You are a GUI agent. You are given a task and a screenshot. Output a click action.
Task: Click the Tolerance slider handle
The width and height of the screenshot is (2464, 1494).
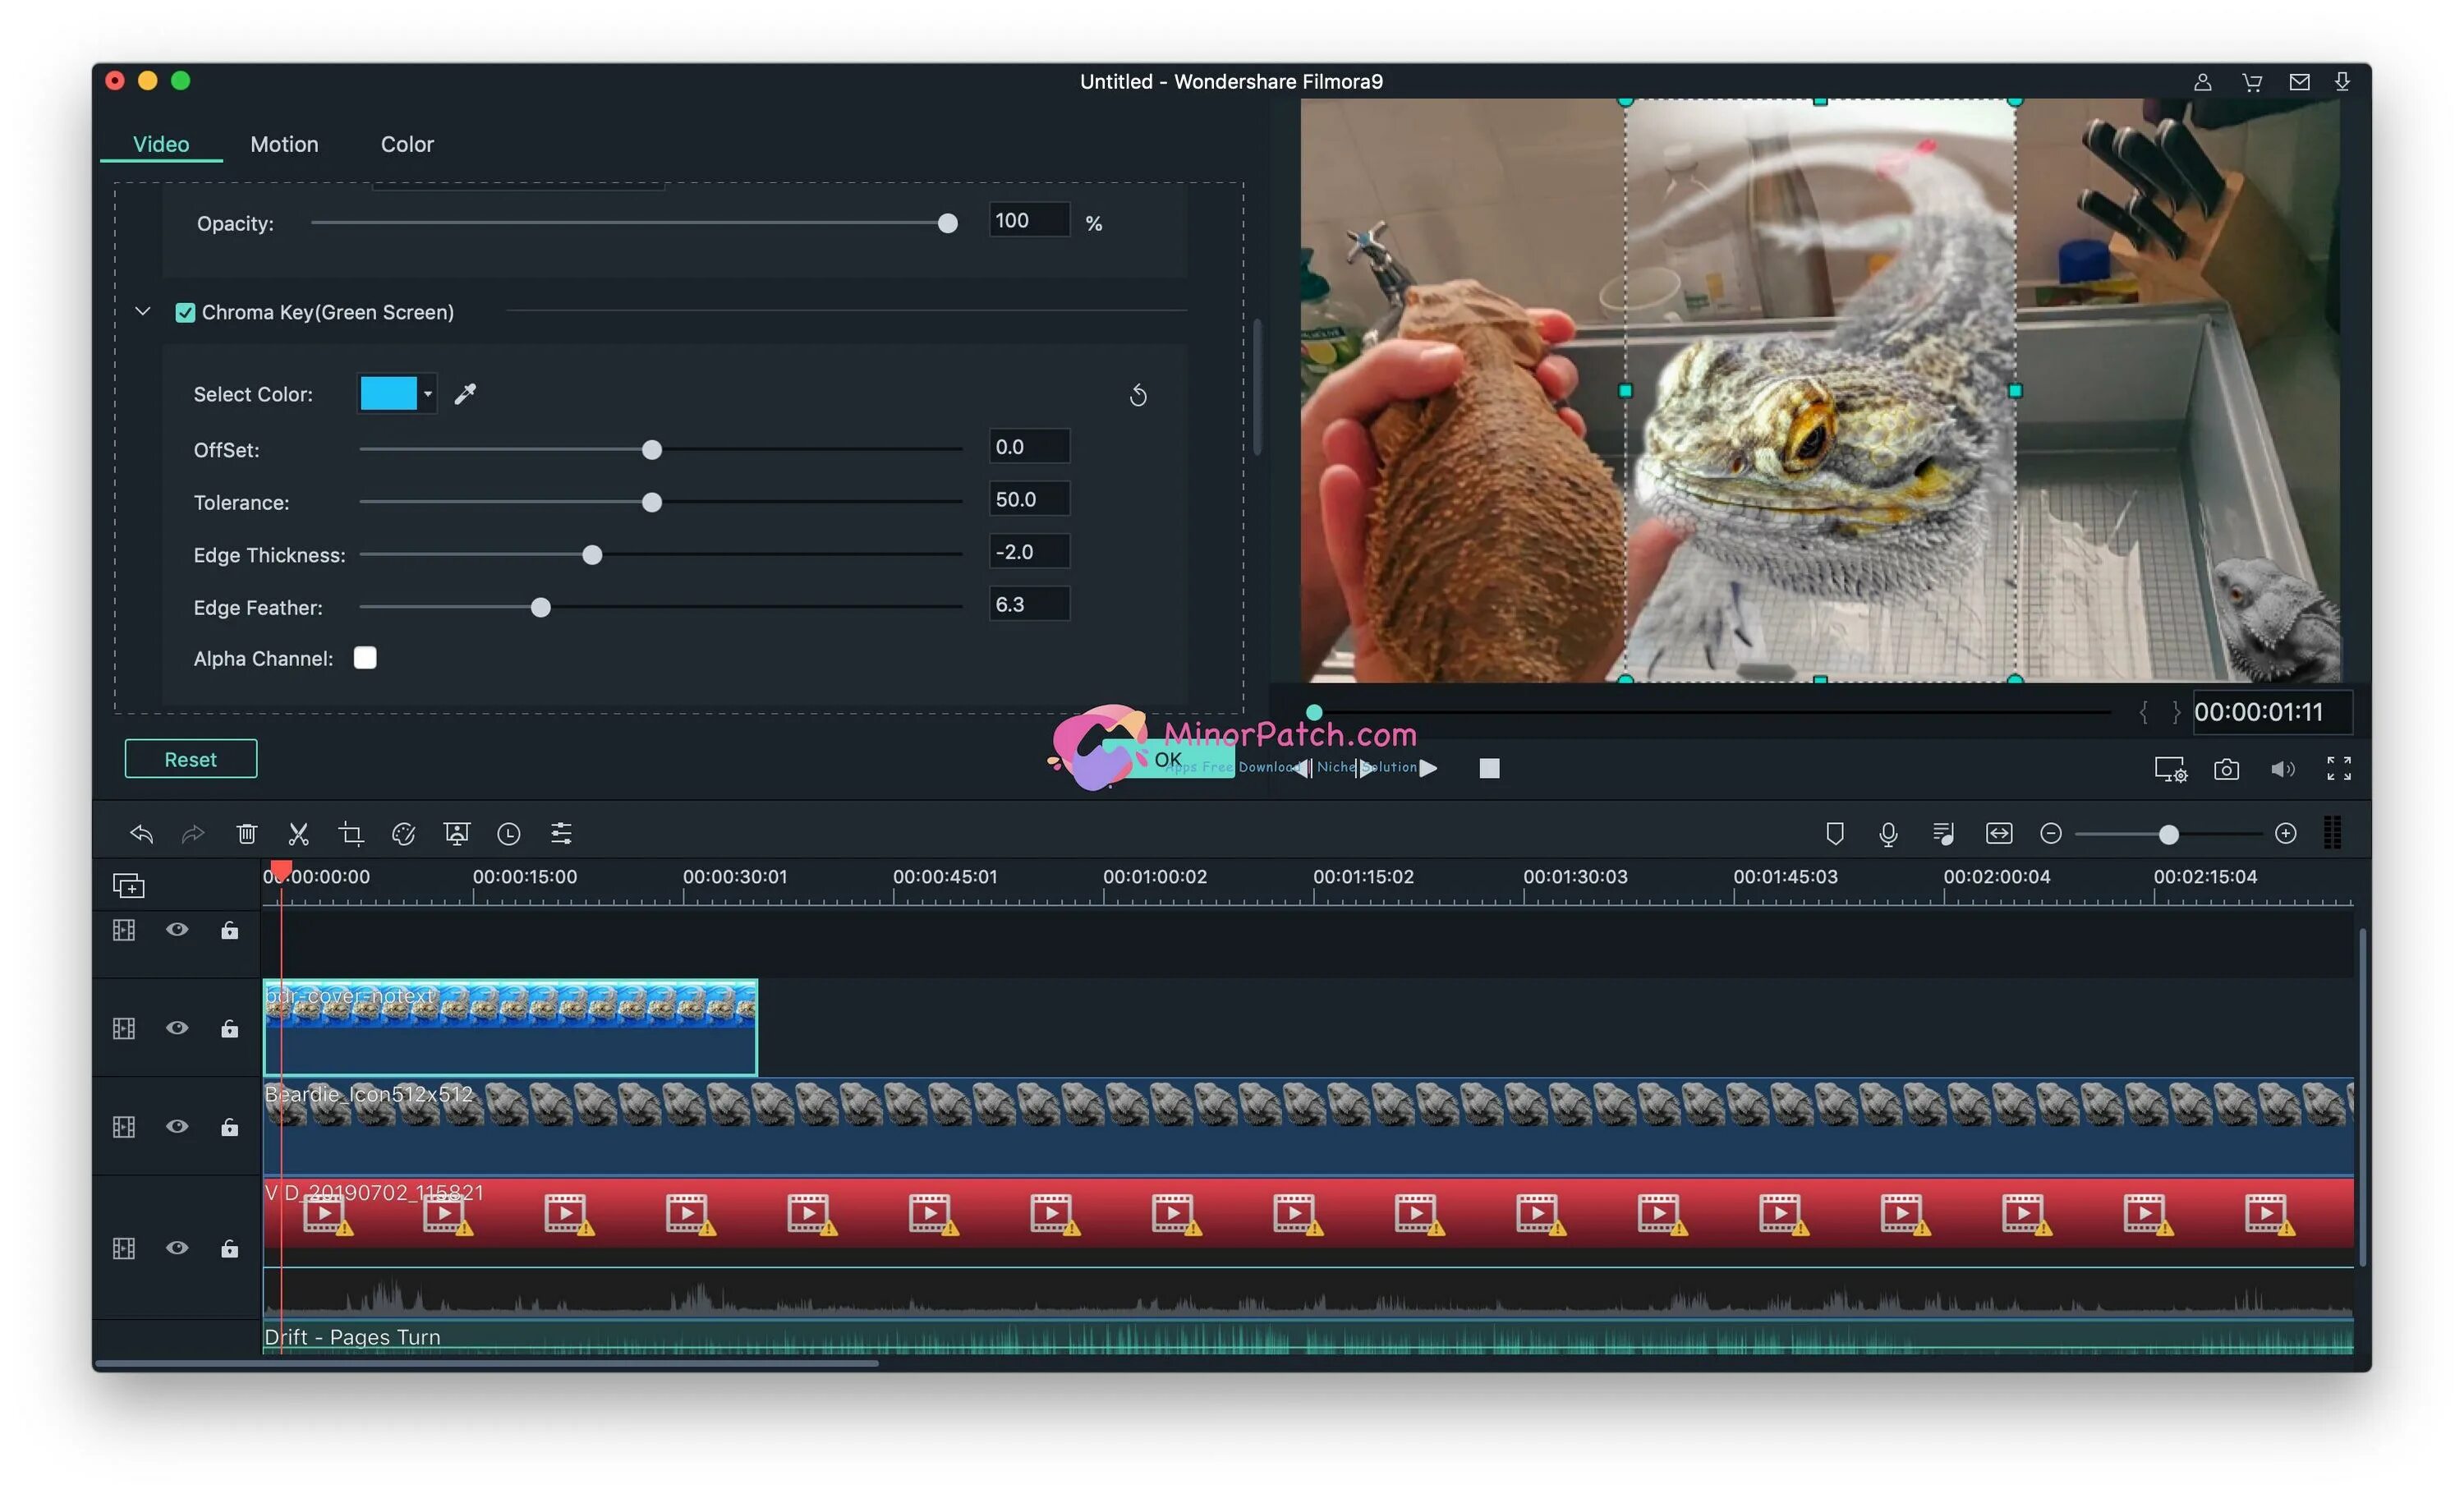click(x=651, y=502)
